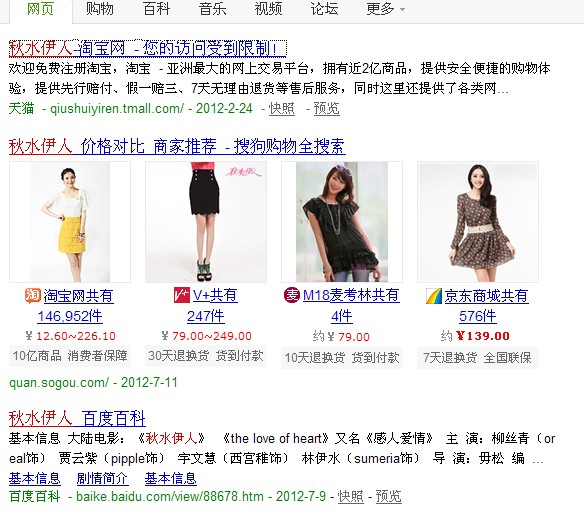Open black skirt product thumbnail
584x516 pixels.
click(206, 222)
